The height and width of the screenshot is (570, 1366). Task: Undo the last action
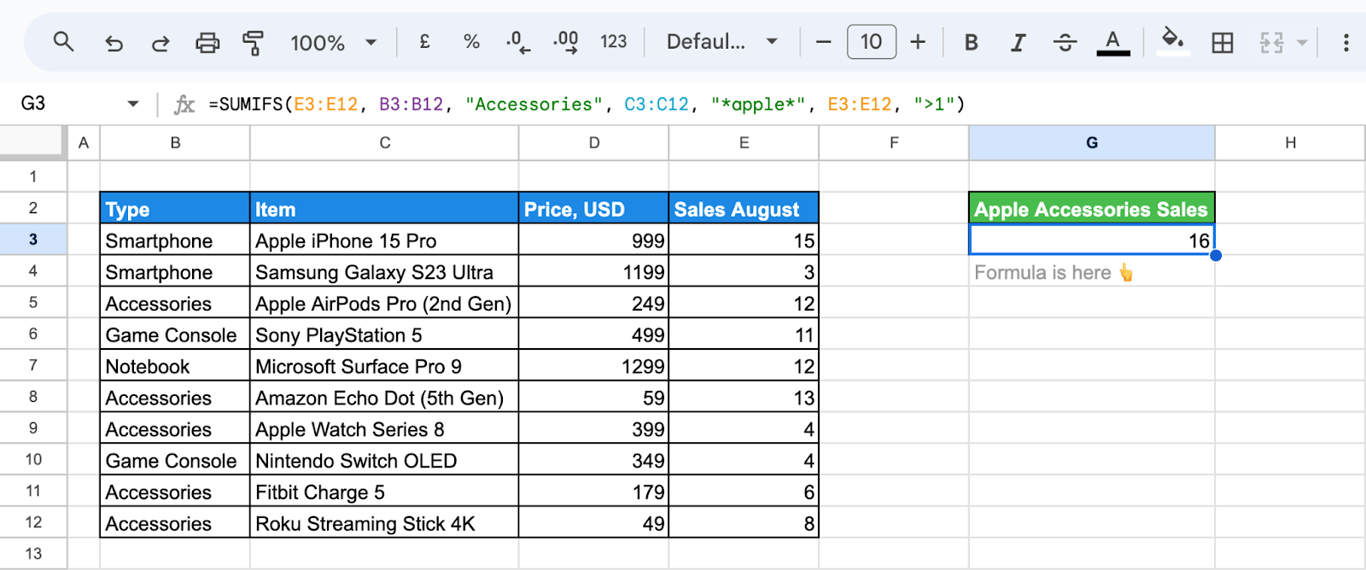pos(114,42)
